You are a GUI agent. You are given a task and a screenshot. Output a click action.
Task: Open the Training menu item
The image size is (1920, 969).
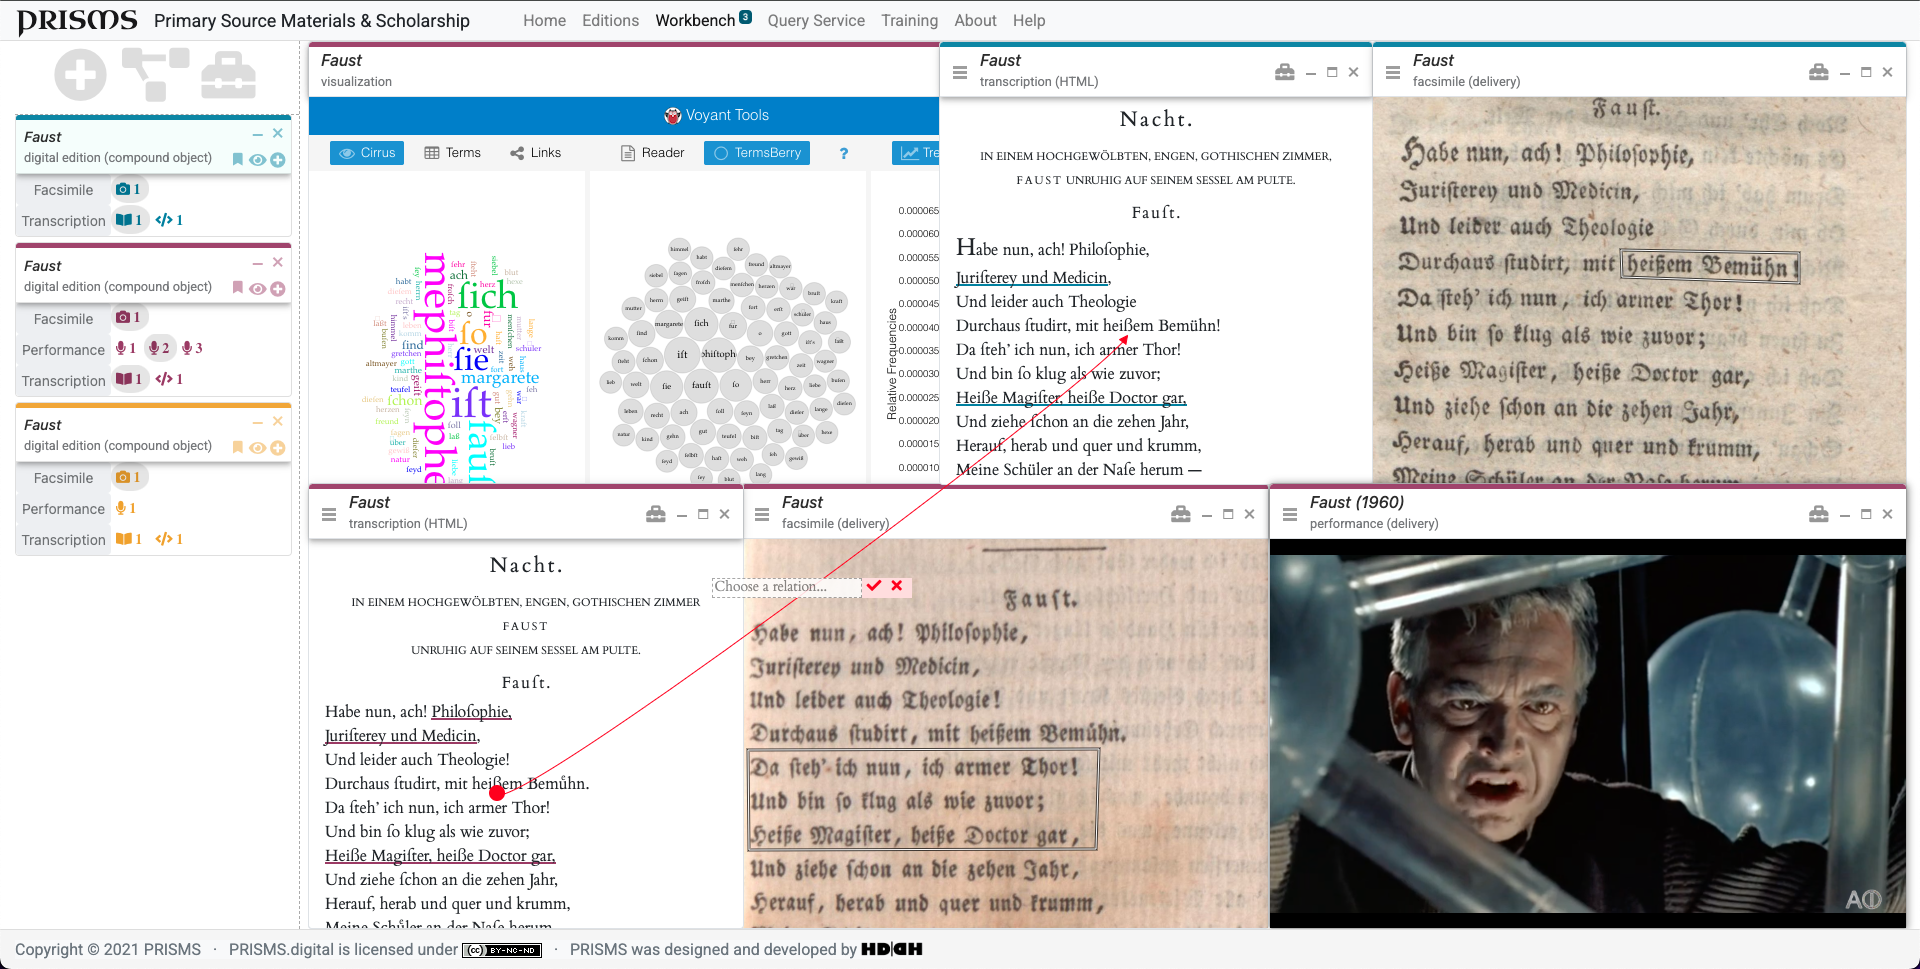pos(909,20)
